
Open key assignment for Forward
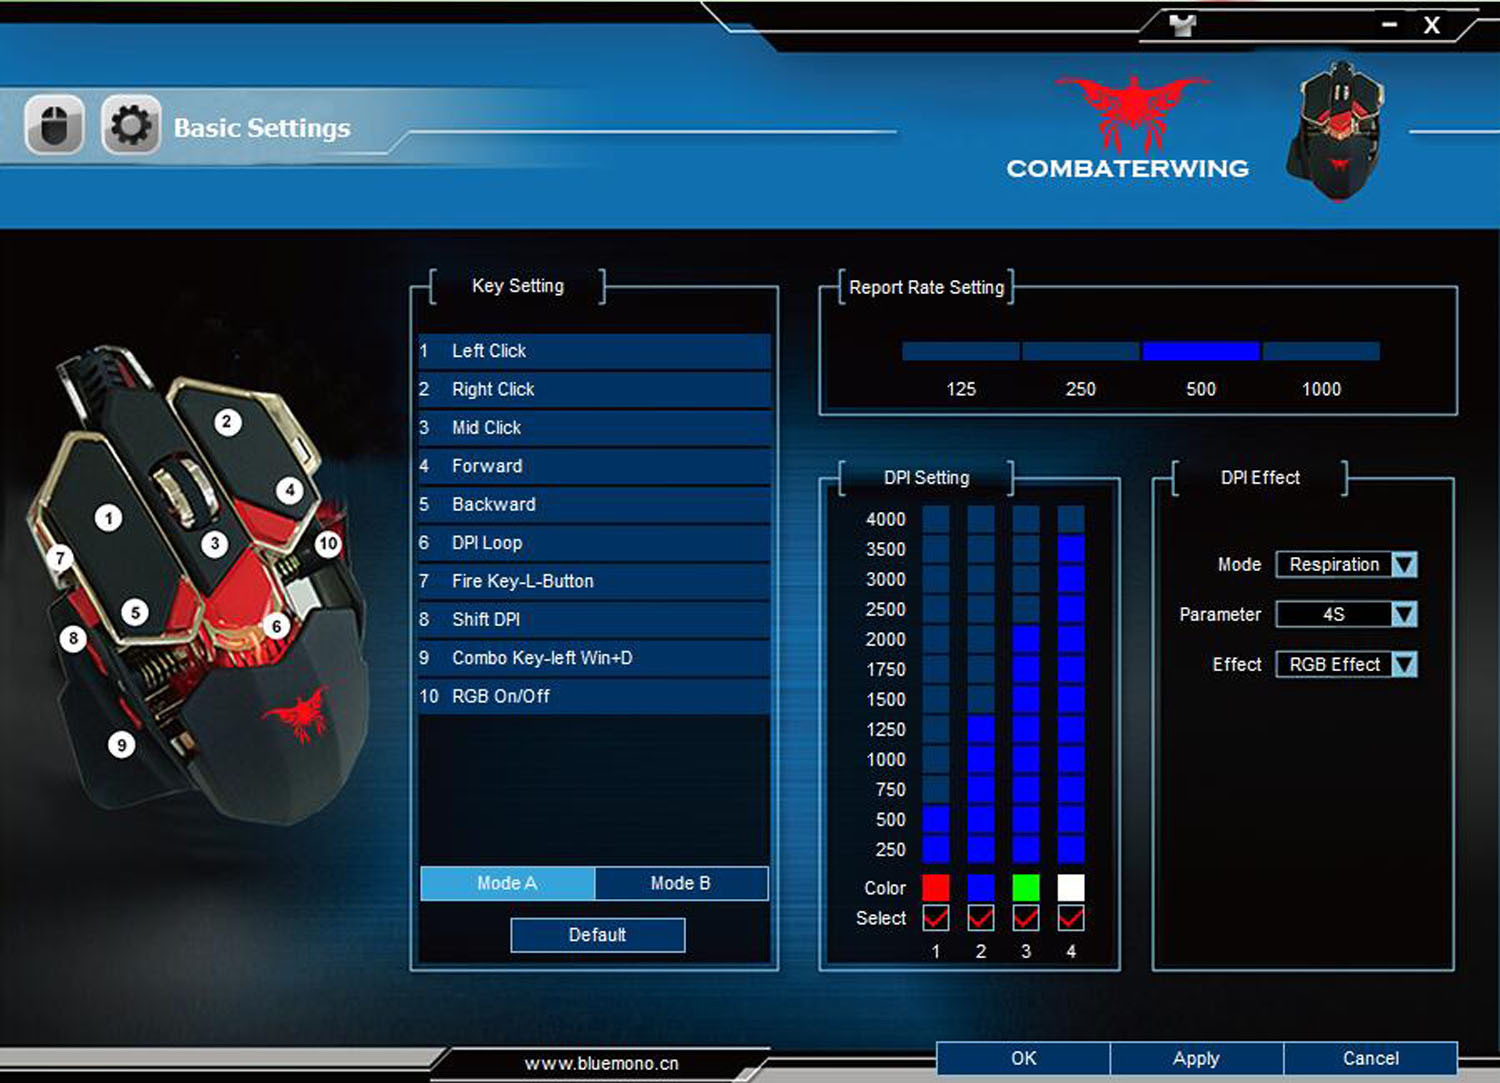[595, 466]
